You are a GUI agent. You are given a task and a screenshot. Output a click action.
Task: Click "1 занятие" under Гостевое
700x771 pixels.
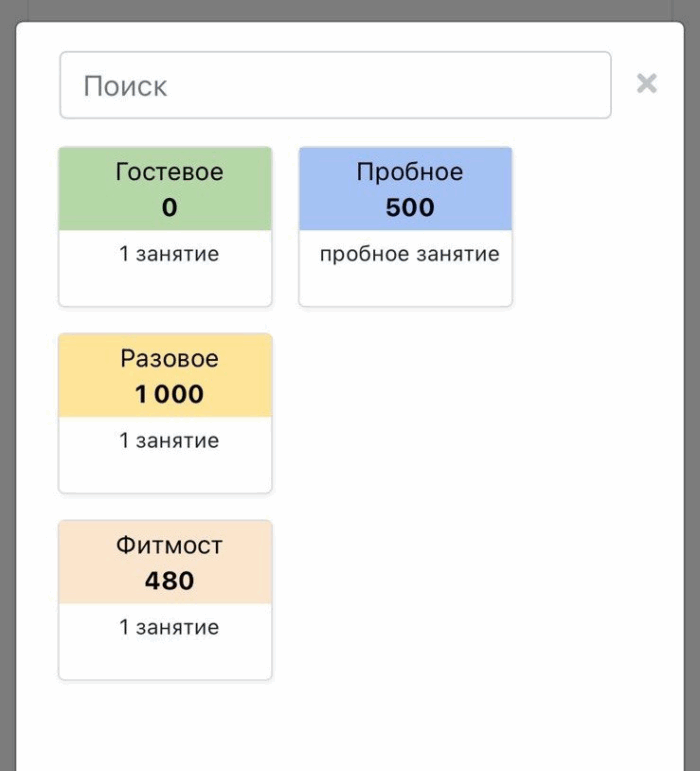pos(169,254)
